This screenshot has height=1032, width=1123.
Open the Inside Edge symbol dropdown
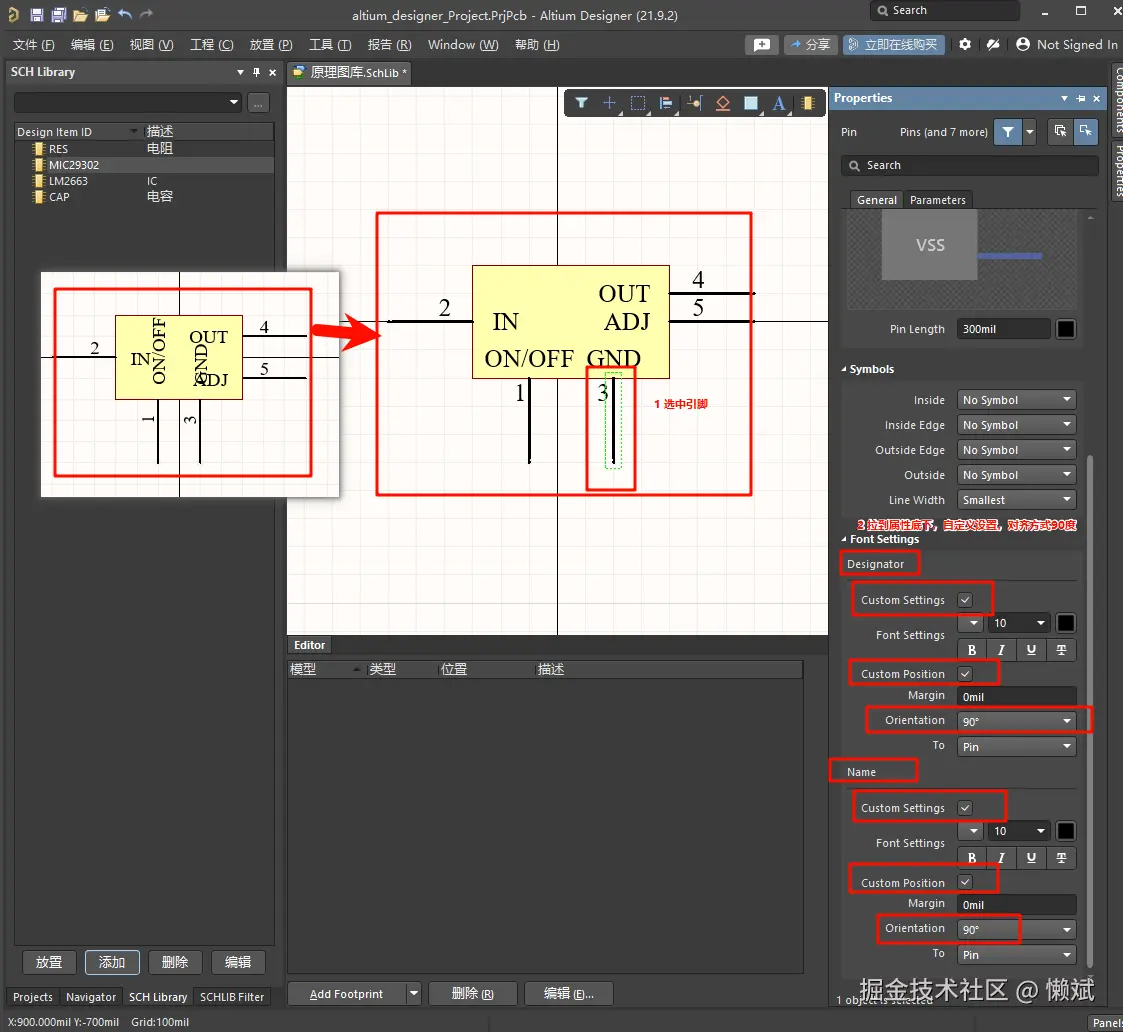(x=1017, y=425)
